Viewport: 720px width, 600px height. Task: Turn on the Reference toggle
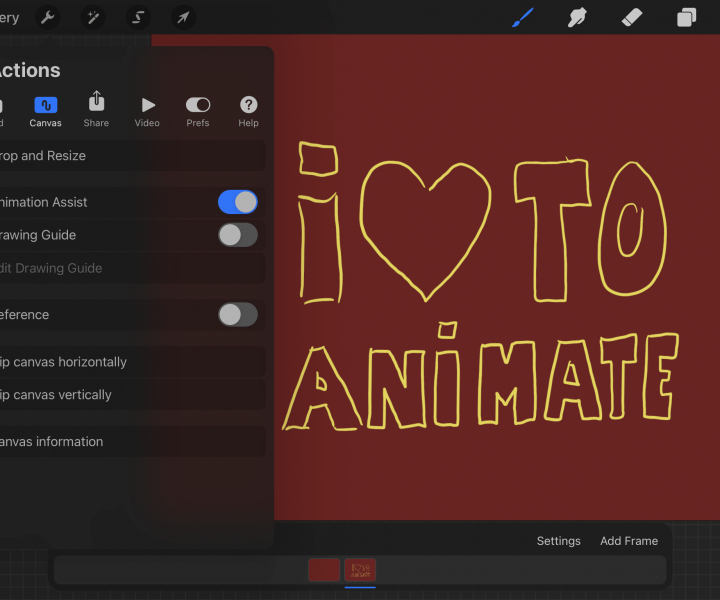click(x=238, y=315)
